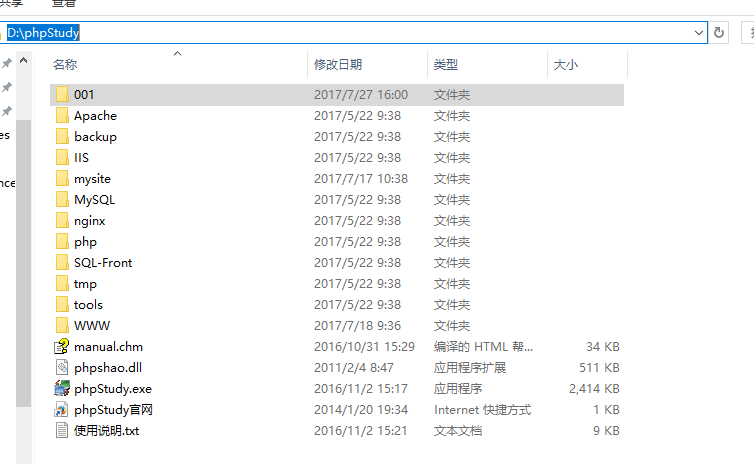Click the size value 2,414 KB
This screenshot has height=464, width=754.
click(594, 389)
